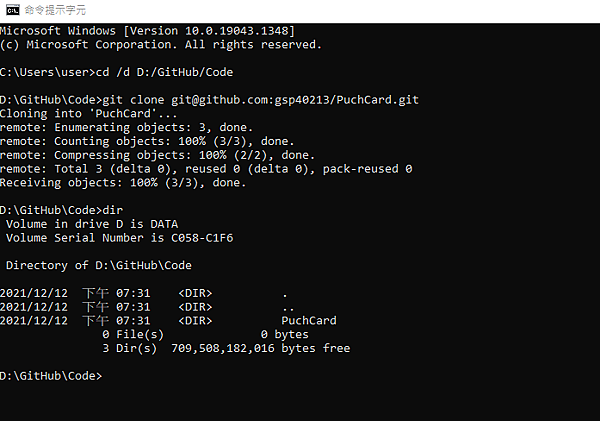Click the final D:\GitHub\Code> prompt line
The image size is (600, 421).
[51, 376]
